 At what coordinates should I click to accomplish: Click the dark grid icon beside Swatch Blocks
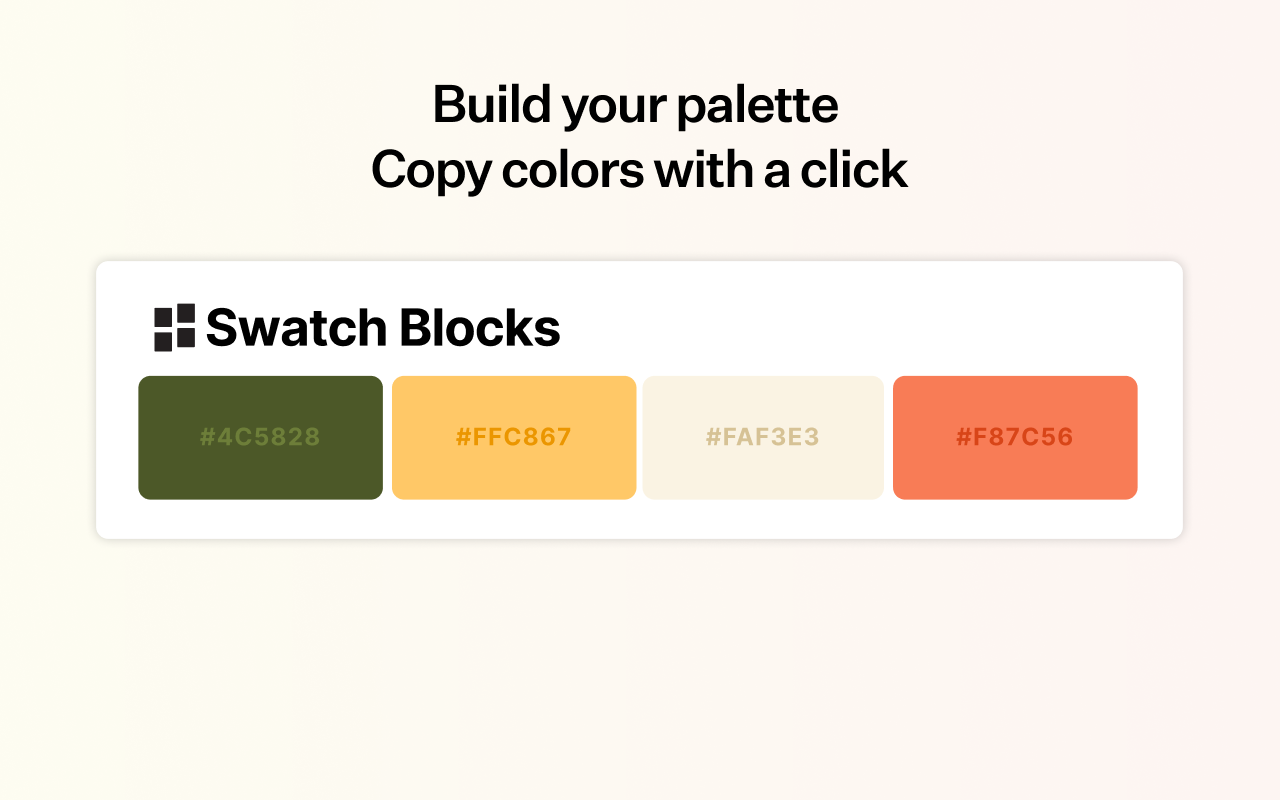174,327
